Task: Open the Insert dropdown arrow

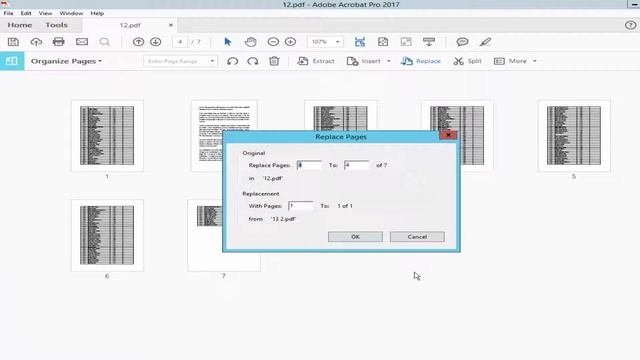Action: (x=389, y=61)
